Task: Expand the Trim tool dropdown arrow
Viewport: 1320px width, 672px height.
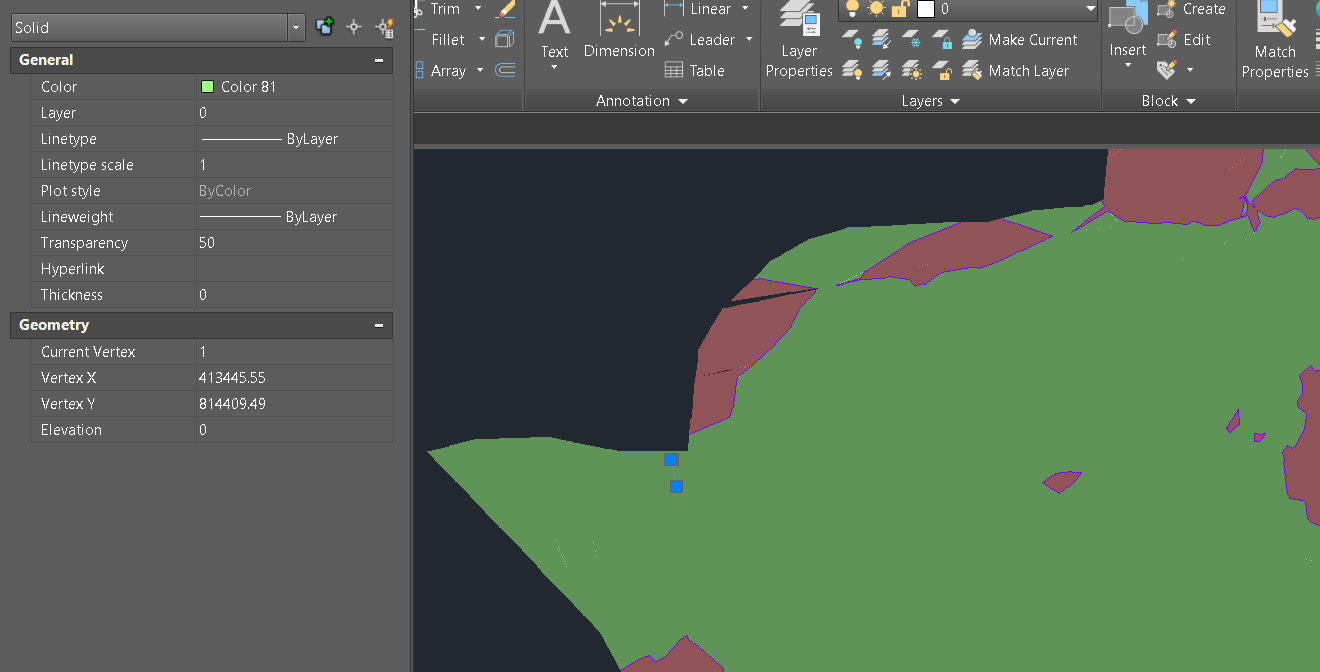Action: (x=478, y=8)
